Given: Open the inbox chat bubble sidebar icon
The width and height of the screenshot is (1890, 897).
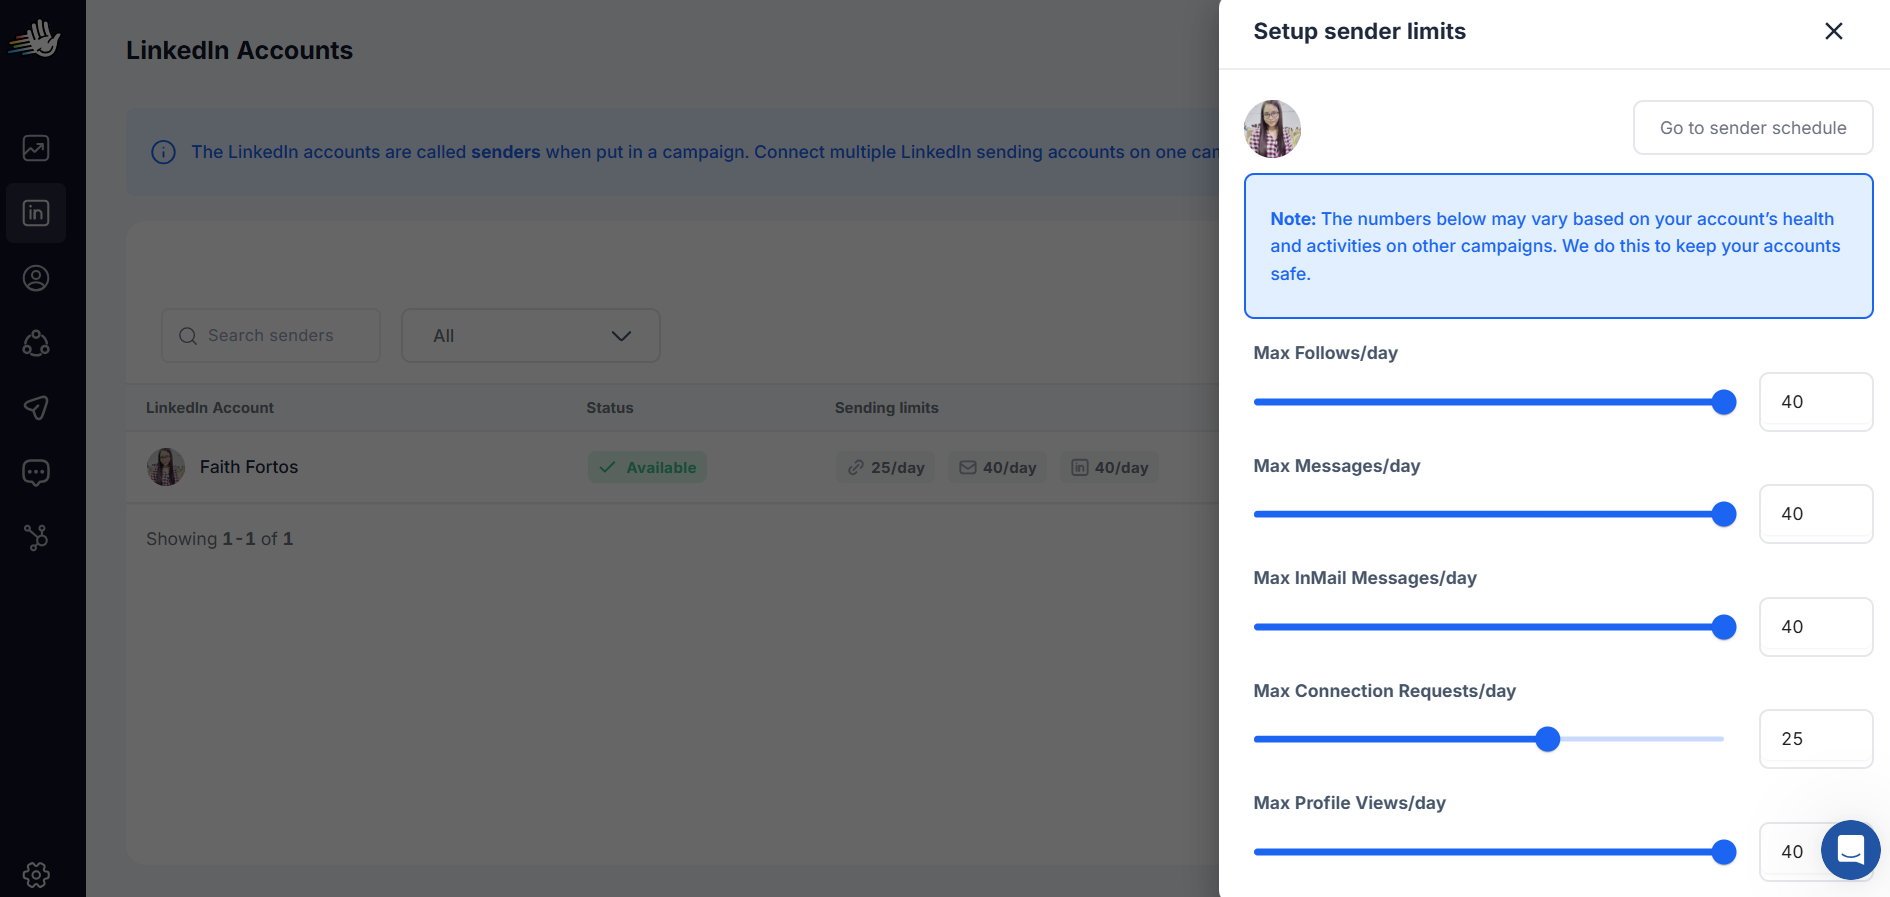Looking at the screenshot, I should 36,473.
